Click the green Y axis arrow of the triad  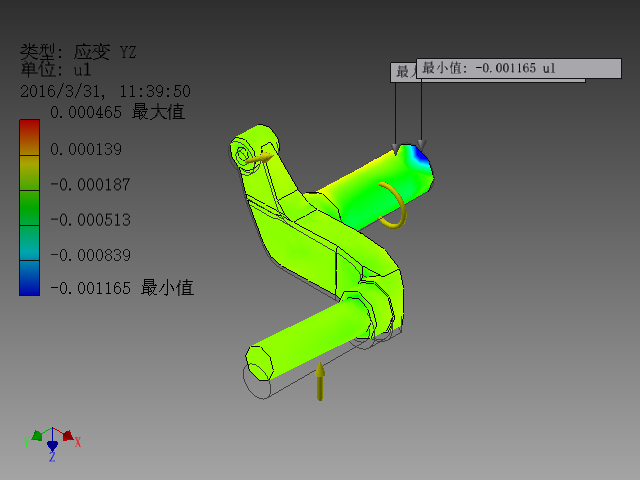click(37, 436)
